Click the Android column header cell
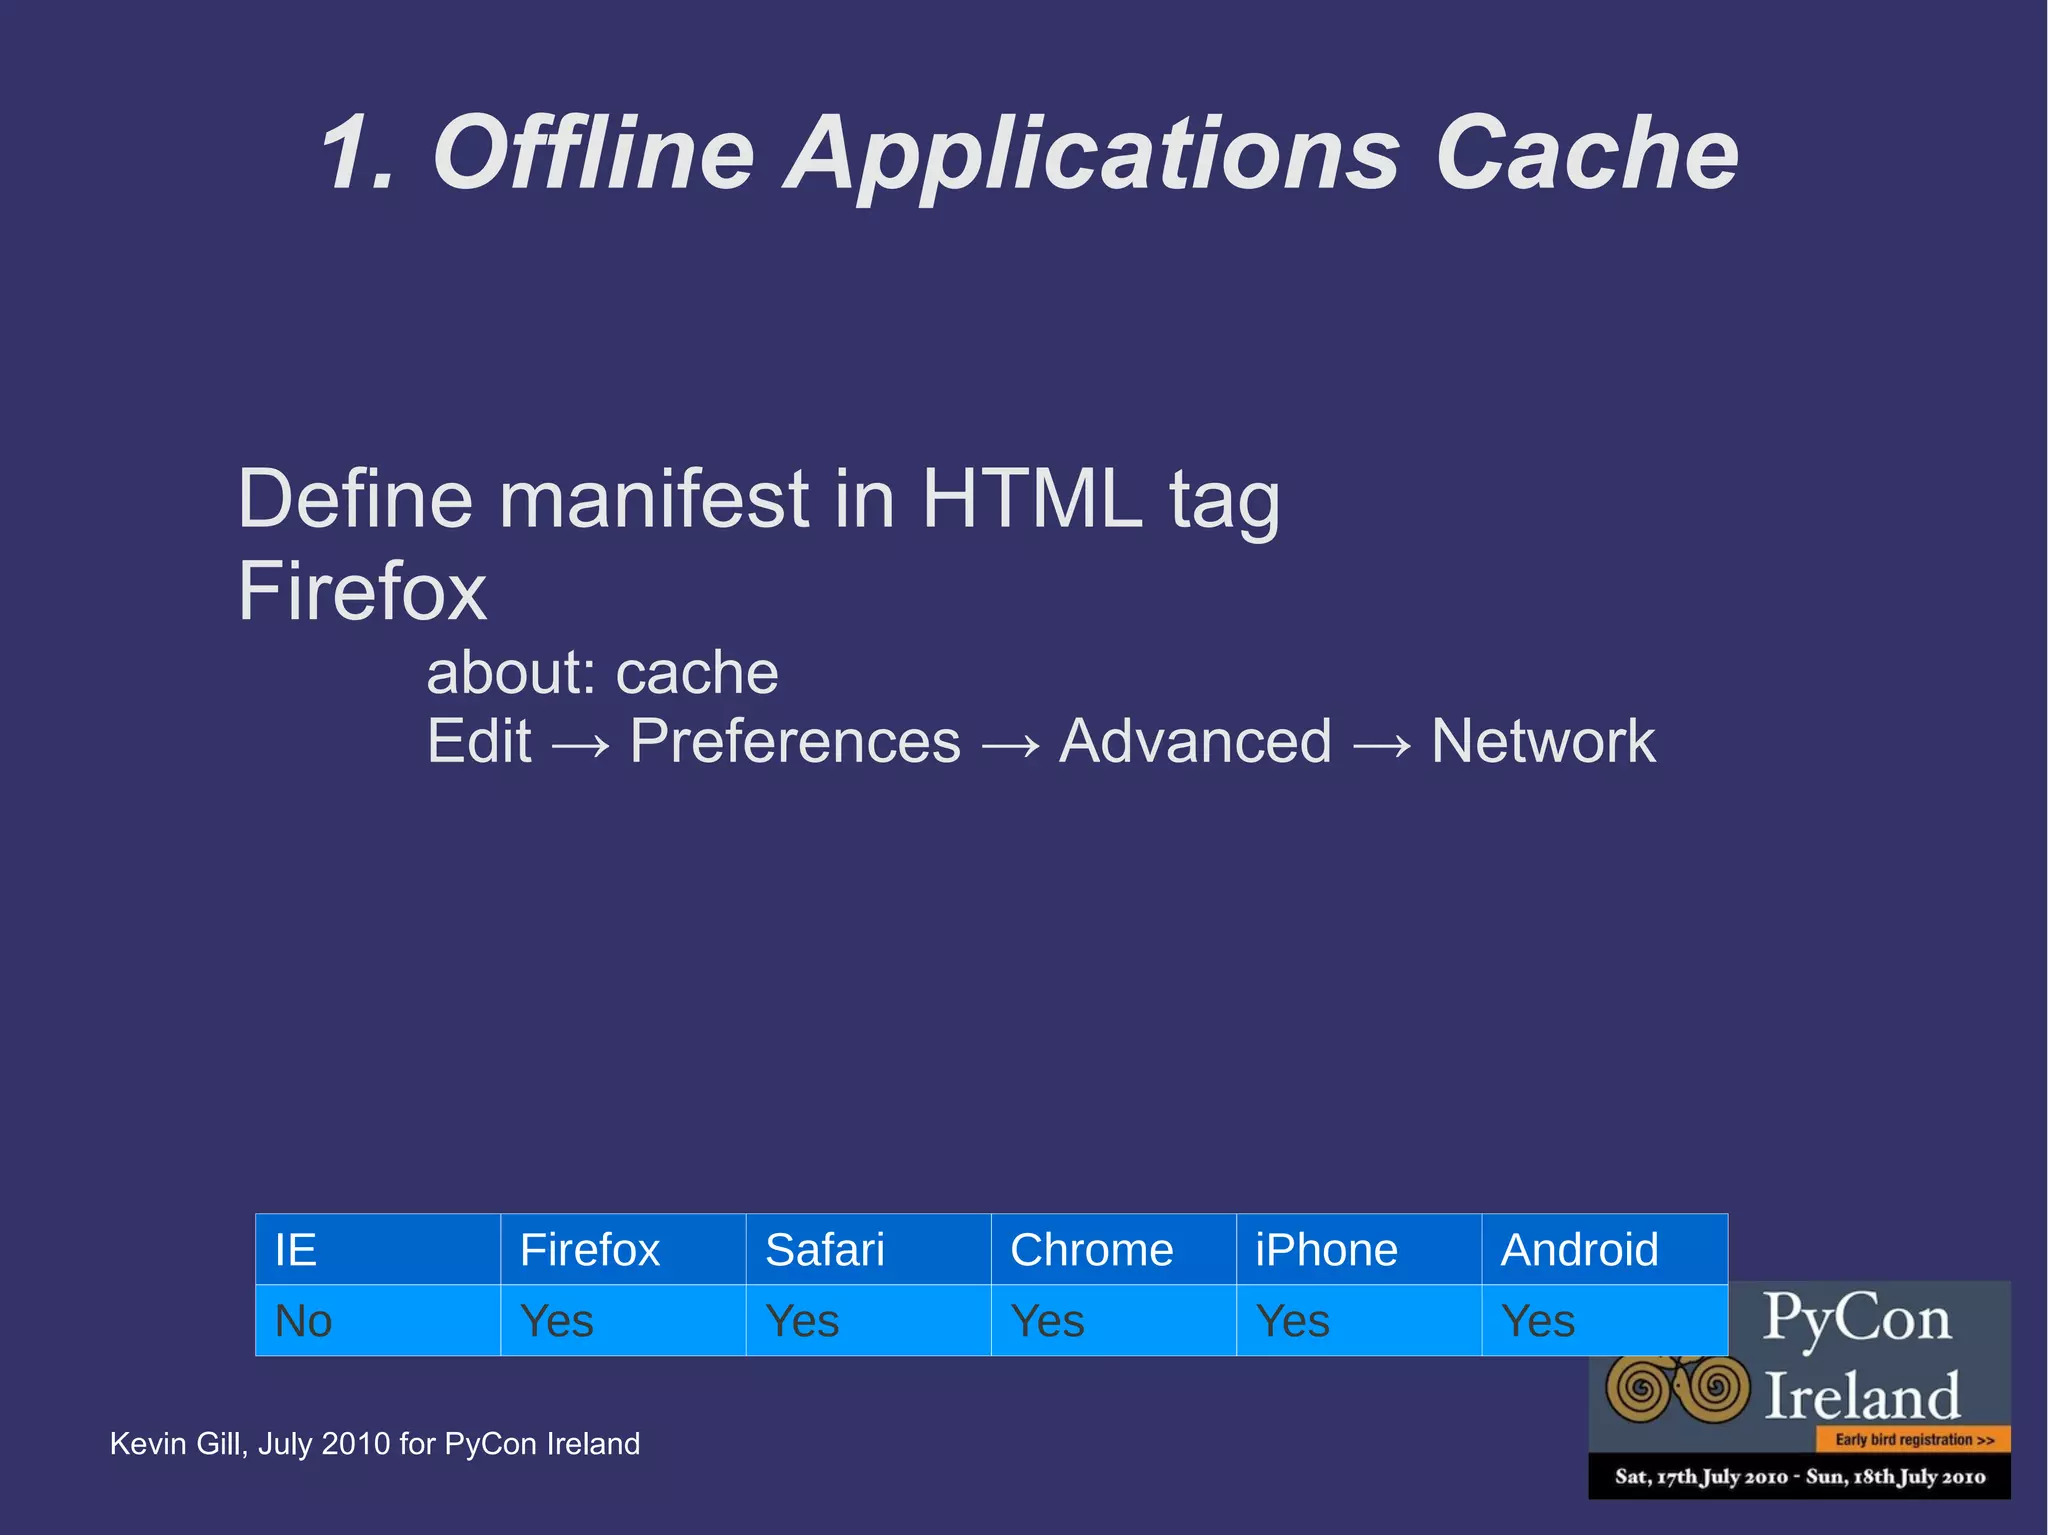Image resolution: width=2048 pixels, height=1535 pixels. coord(1603,1249)
